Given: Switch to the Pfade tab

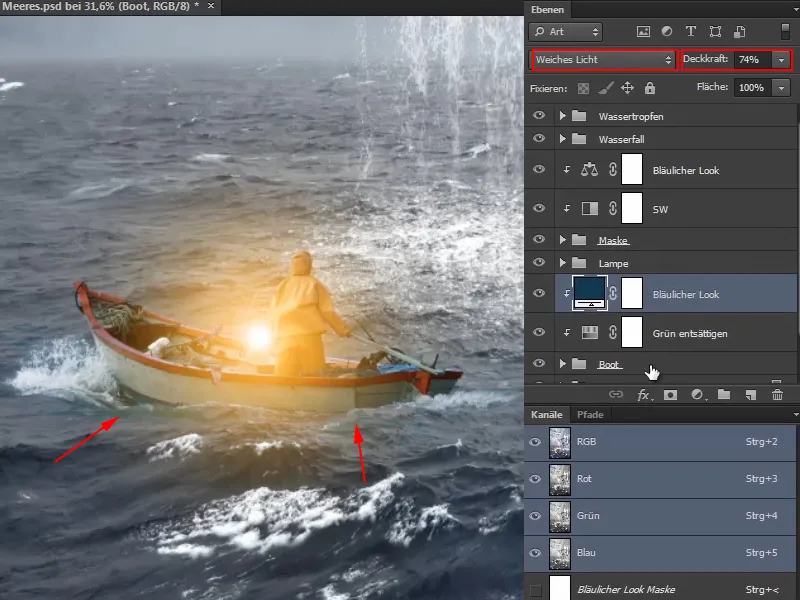Looking at the screenshot, I should [x=590, y=415].
